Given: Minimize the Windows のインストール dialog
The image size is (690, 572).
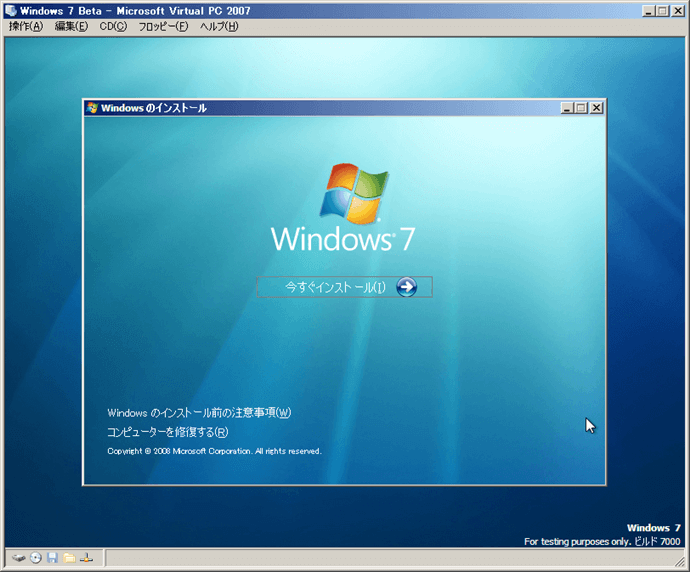Looking at the screenshot, I should tap(568, 108).
